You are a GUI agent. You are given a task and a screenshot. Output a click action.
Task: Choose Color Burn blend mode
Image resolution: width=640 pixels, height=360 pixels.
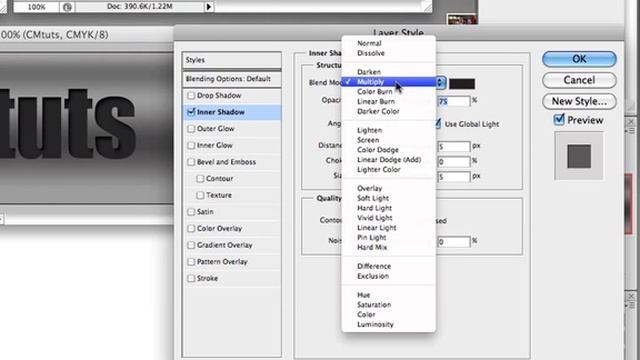click(x=389, y=91)
